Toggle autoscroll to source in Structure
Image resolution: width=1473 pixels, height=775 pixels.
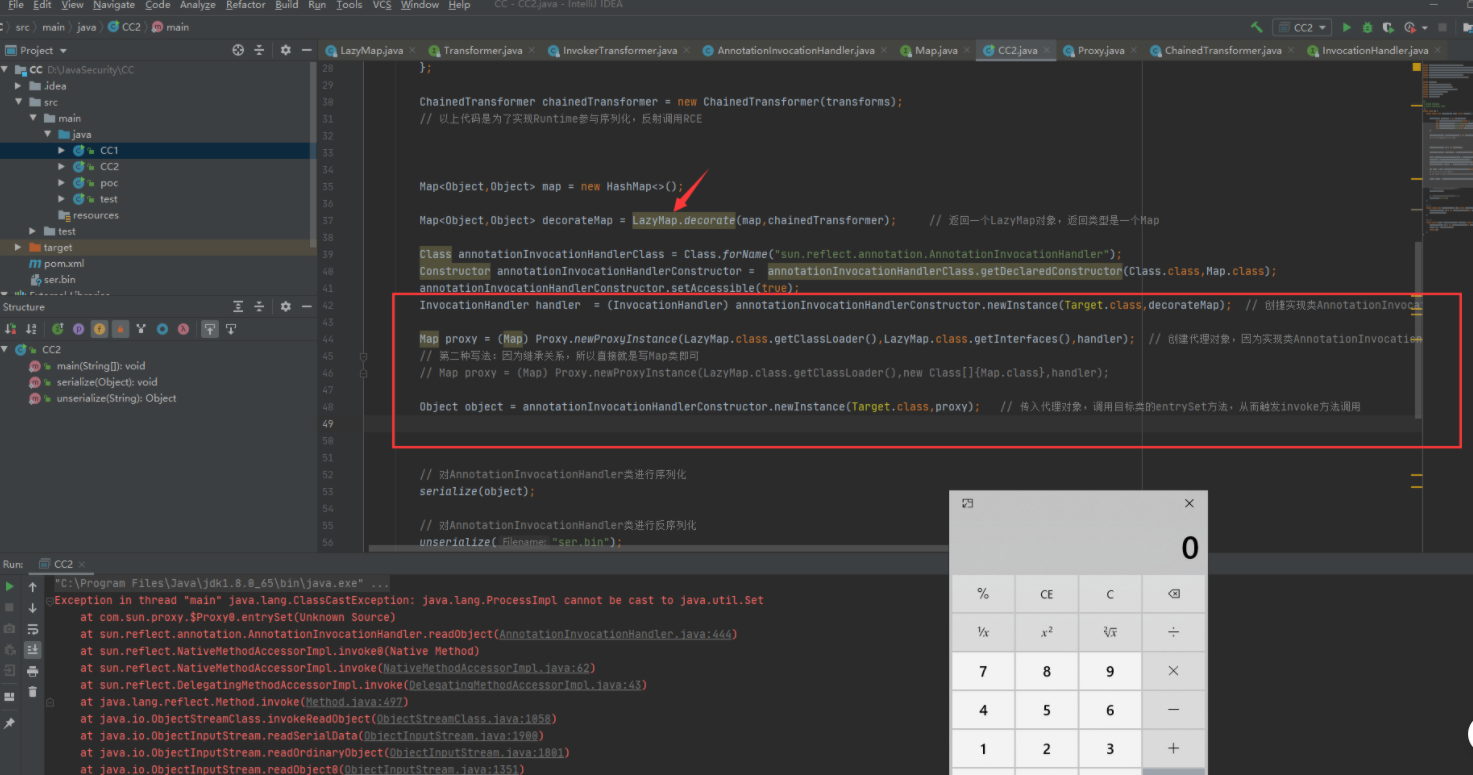(x=210, y=328)
